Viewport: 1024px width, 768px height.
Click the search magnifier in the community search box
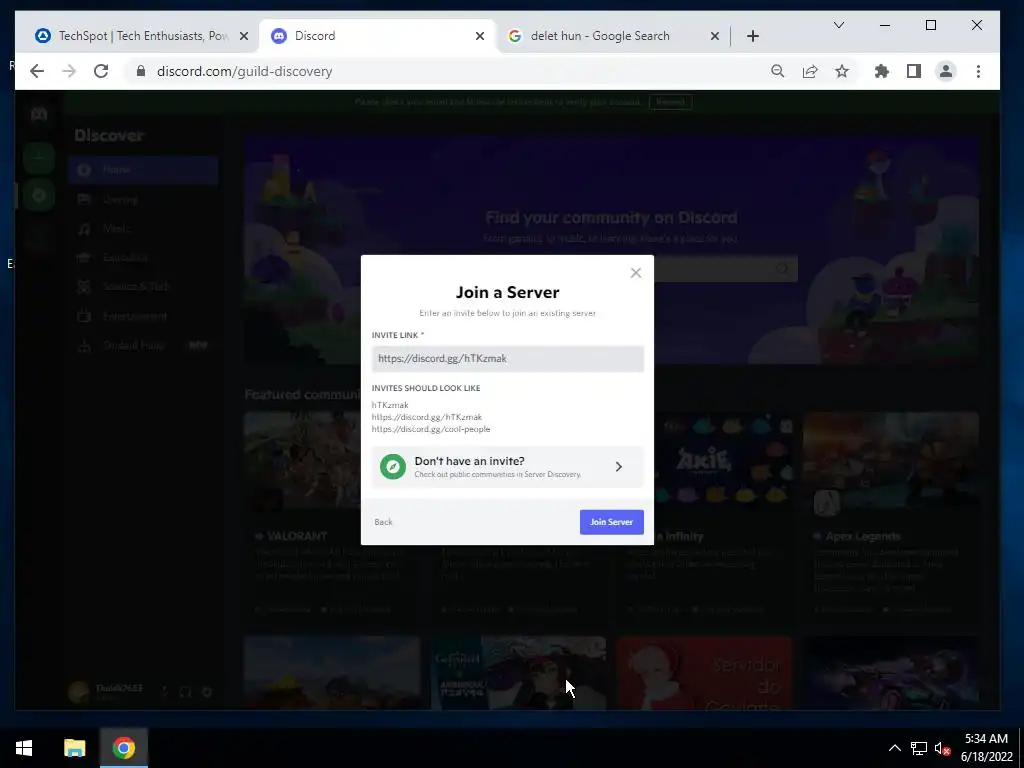782,269
